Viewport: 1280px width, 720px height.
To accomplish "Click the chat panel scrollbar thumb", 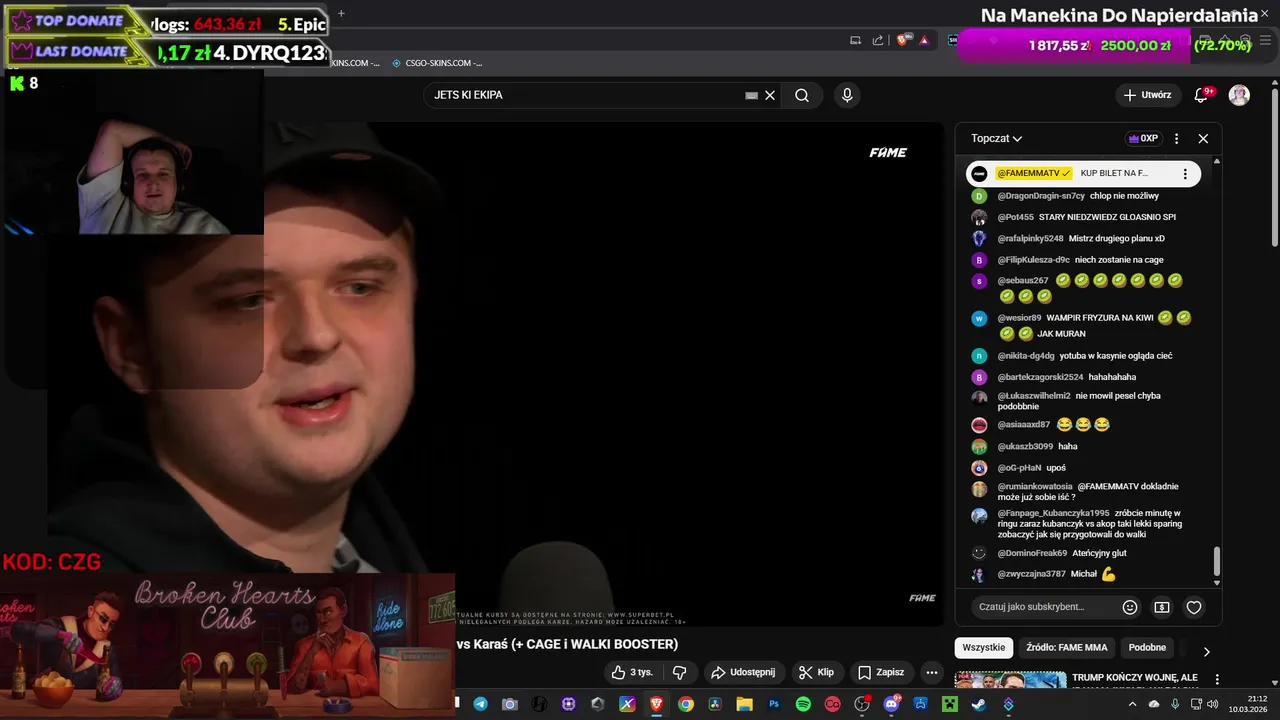I will click(x=1216, y=561).
